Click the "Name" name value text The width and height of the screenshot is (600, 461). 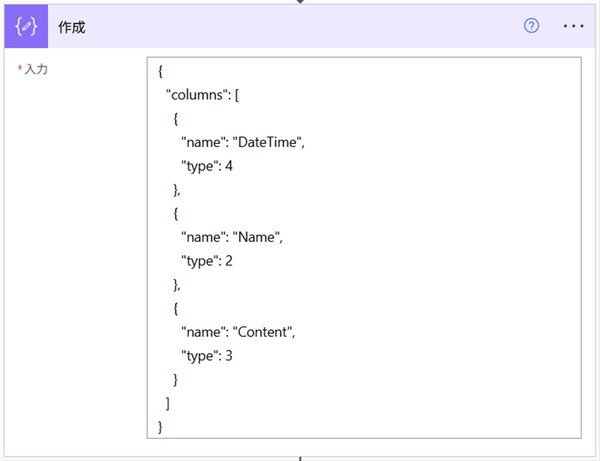pyautogui.click(x=257, y=237)
